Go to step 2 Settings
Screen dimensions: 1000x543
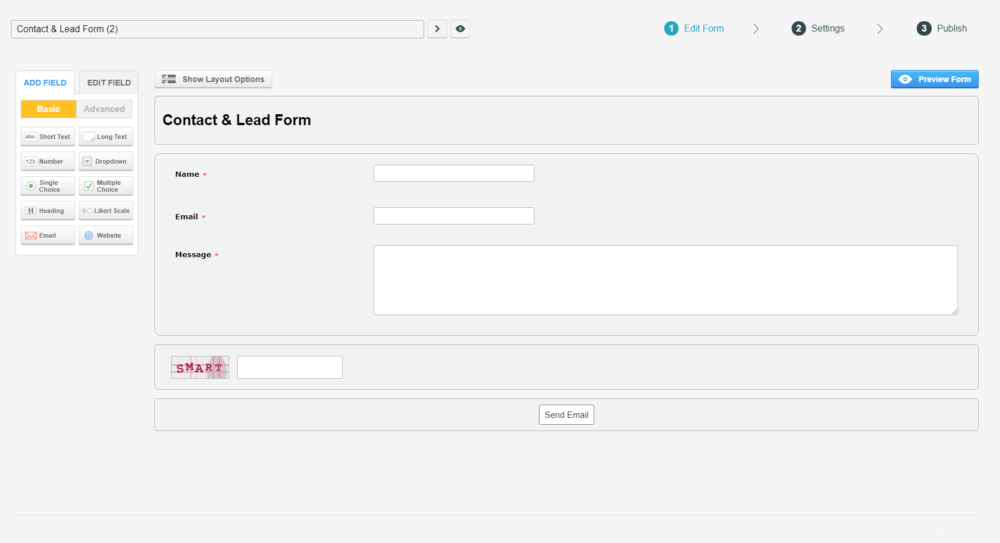818,29
